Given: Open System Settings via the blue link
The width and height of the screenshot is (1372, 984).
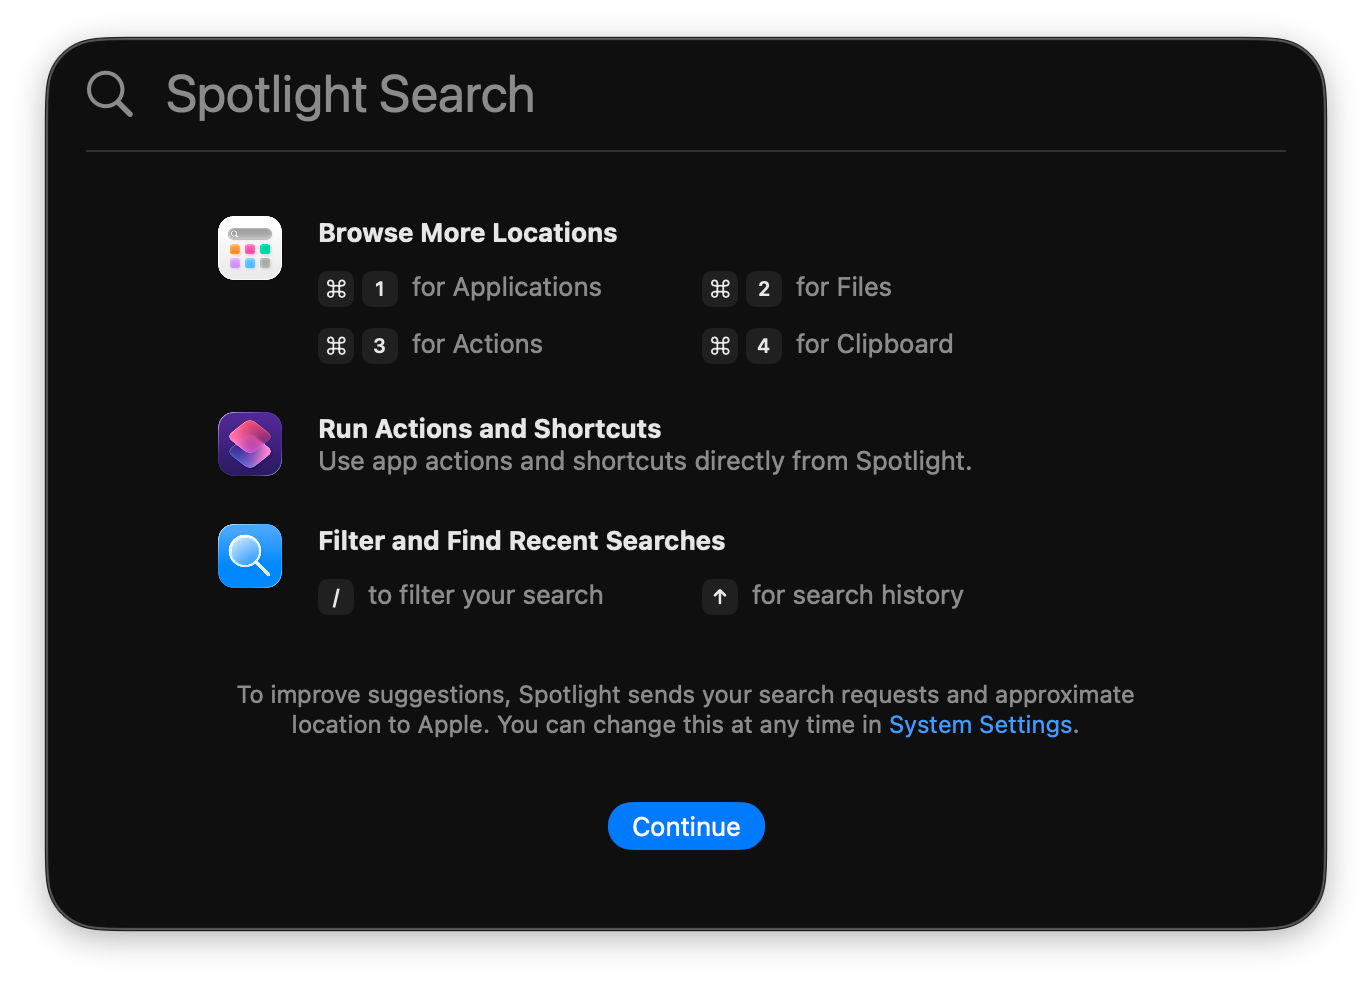Looking at the screenshot, I should pos(980,724).
